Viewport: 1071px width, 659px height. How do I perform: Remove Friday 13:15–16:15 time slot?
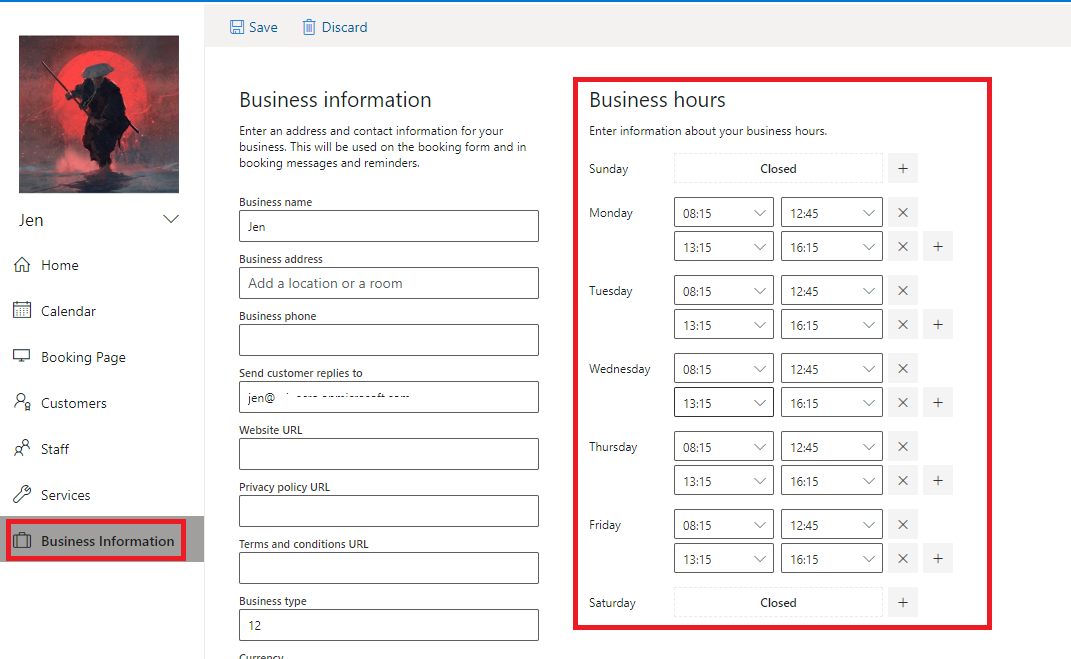[x=903, y=558]
